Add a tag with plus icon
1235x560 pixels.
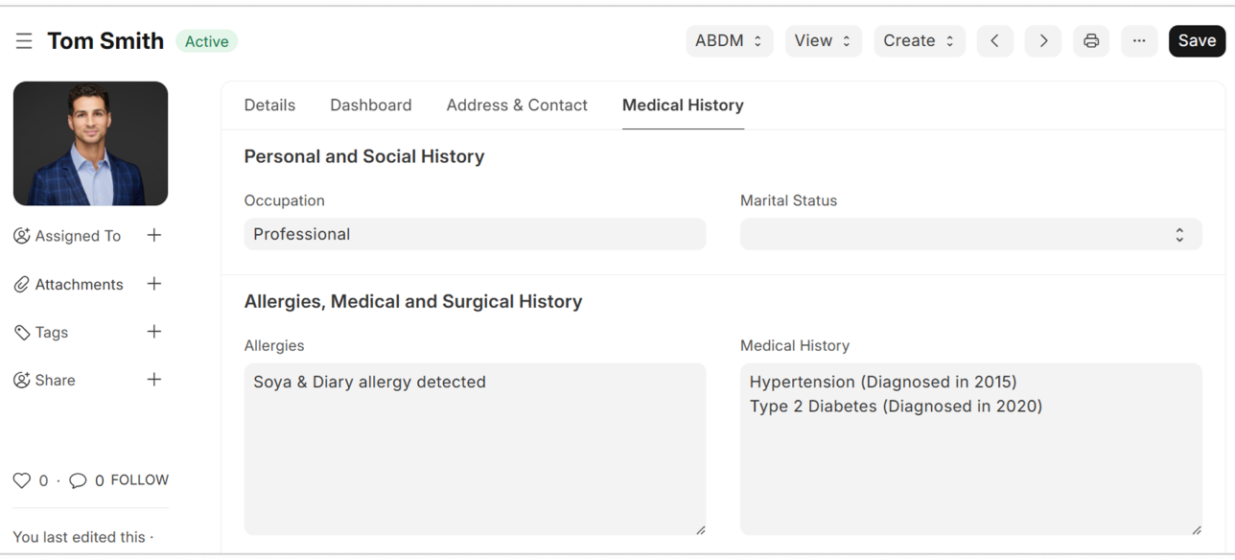click(x=154, y=331)
